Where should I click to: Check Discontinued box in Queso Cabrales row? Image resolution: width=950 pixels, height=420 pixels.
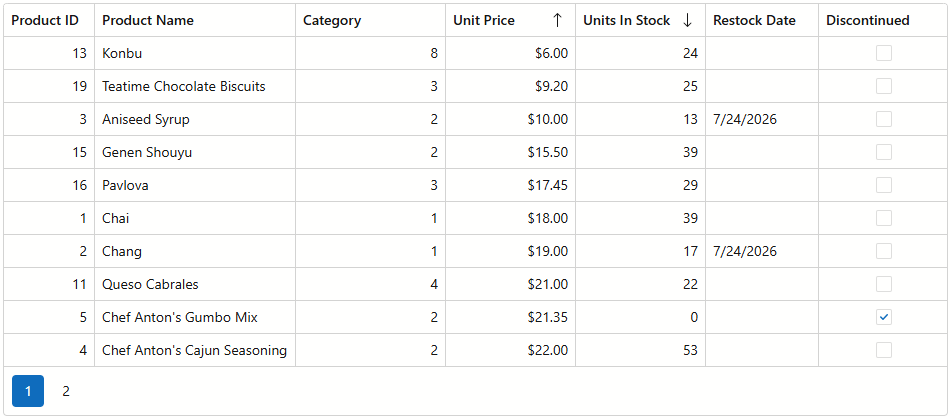[x=884, y=284]
